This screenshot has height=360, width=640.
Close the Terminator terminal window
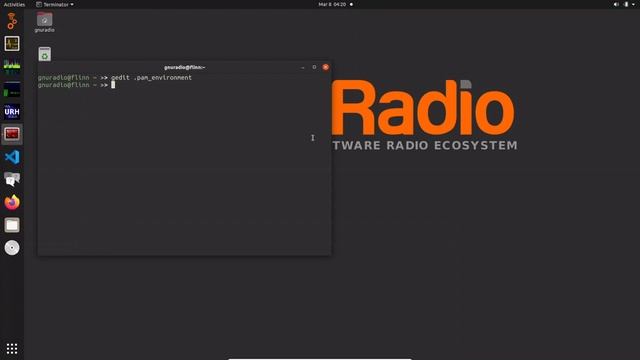pos(326,67)
